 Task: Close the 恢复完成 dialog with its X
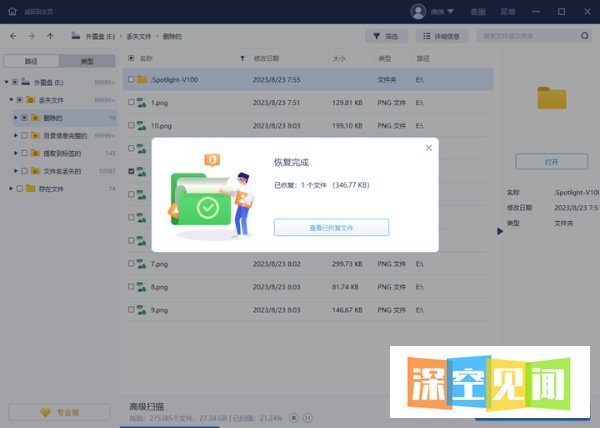(429, 148)
